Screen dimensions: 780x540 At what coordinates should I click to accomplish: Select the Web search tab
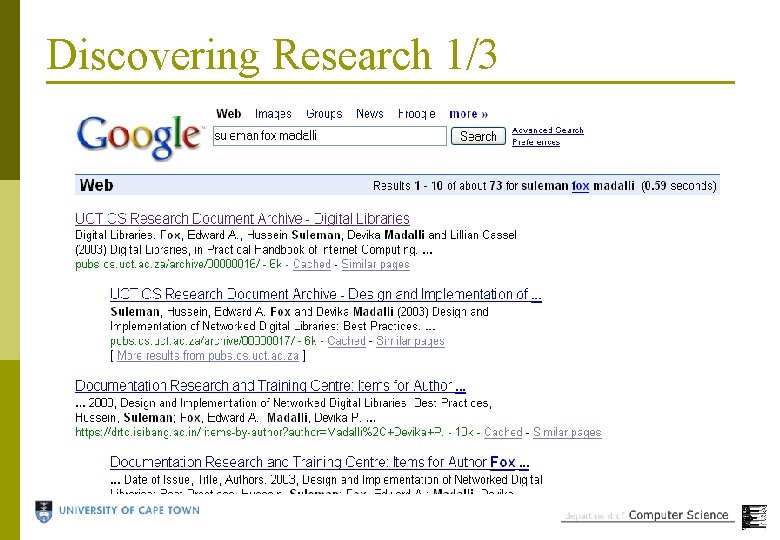228,114
